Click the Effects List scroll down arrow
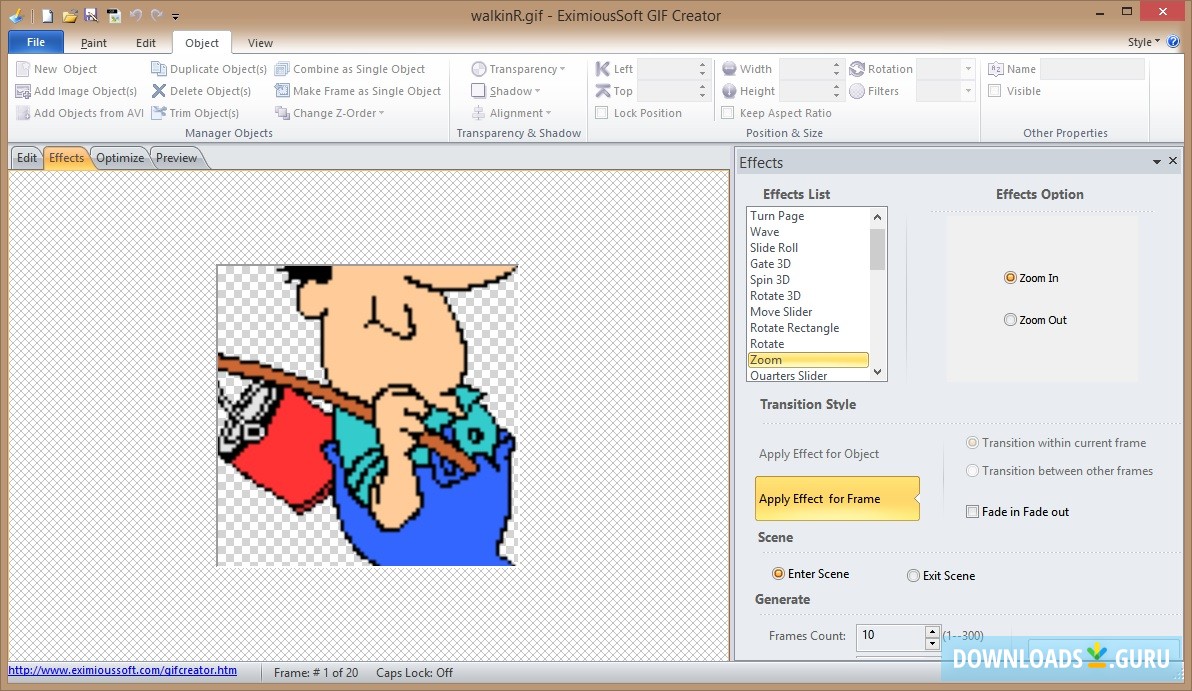The image size is (1192, 691). pyautogui.click(x=878, y=372)
